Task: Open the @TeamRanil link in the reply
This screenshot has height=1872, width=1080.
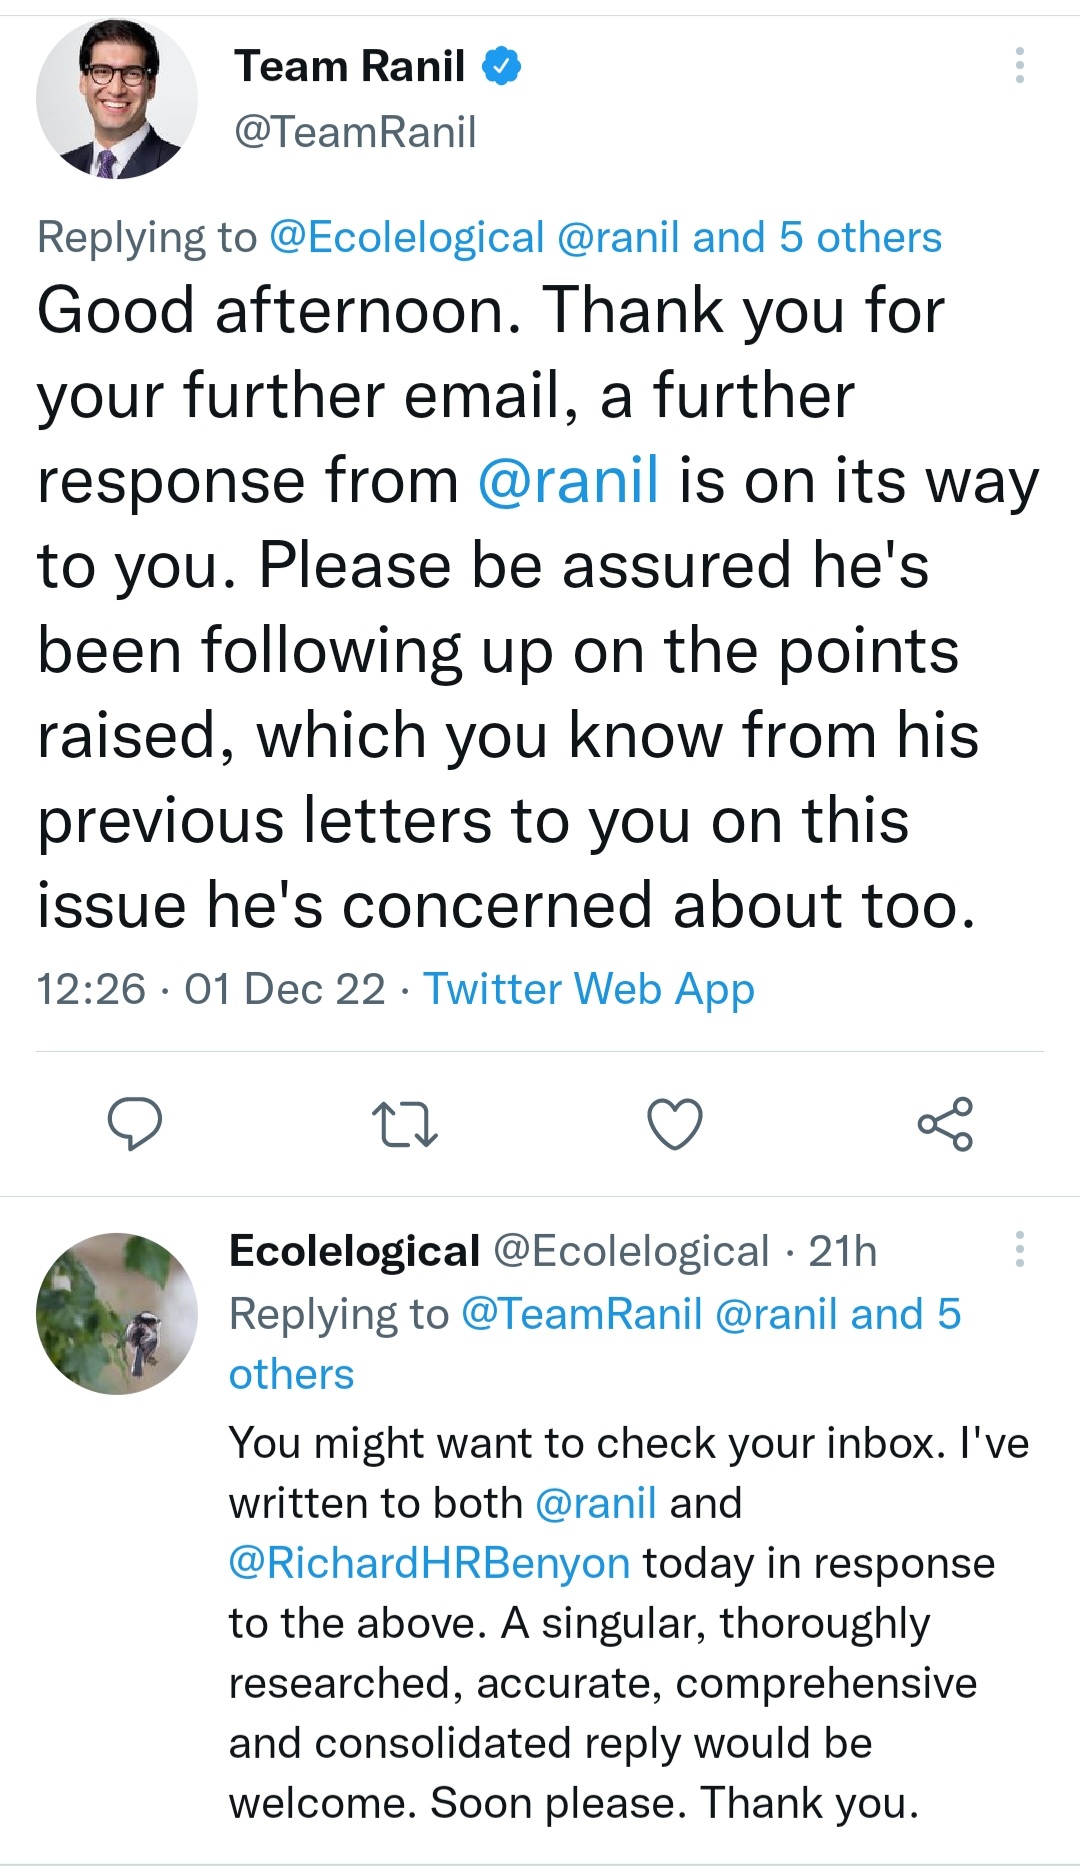Action: click(x=581, y=1314)
